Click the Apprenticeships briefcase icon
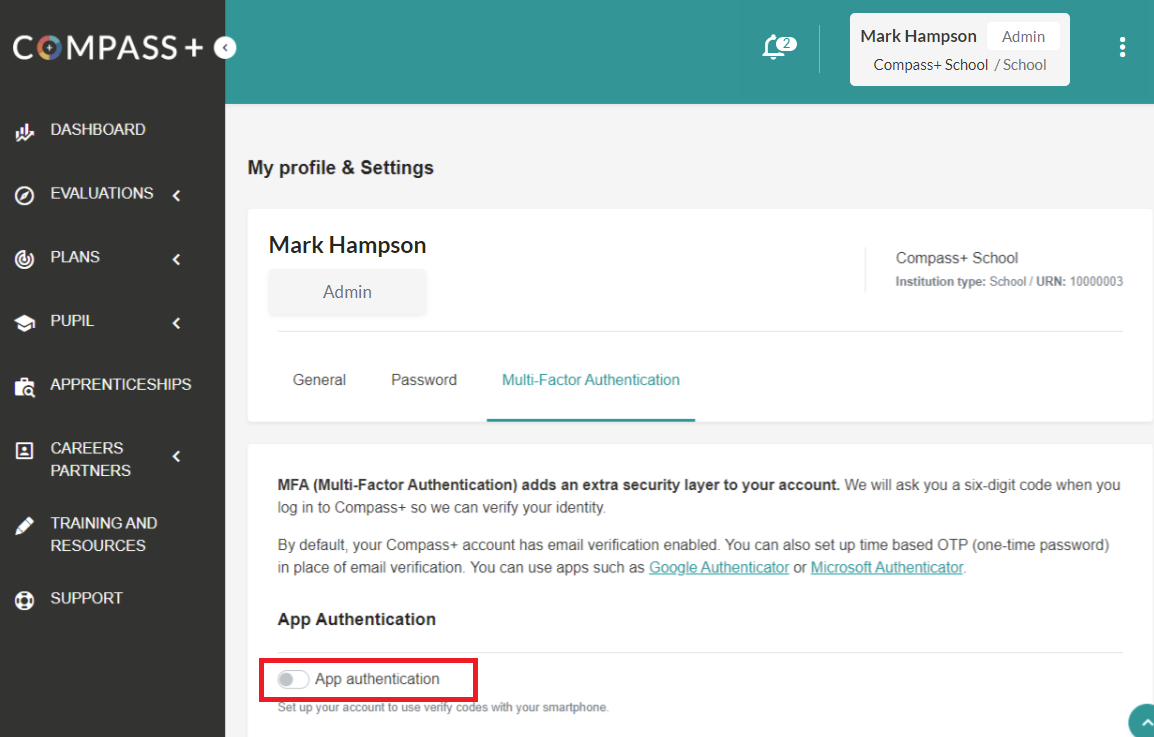 24,387
